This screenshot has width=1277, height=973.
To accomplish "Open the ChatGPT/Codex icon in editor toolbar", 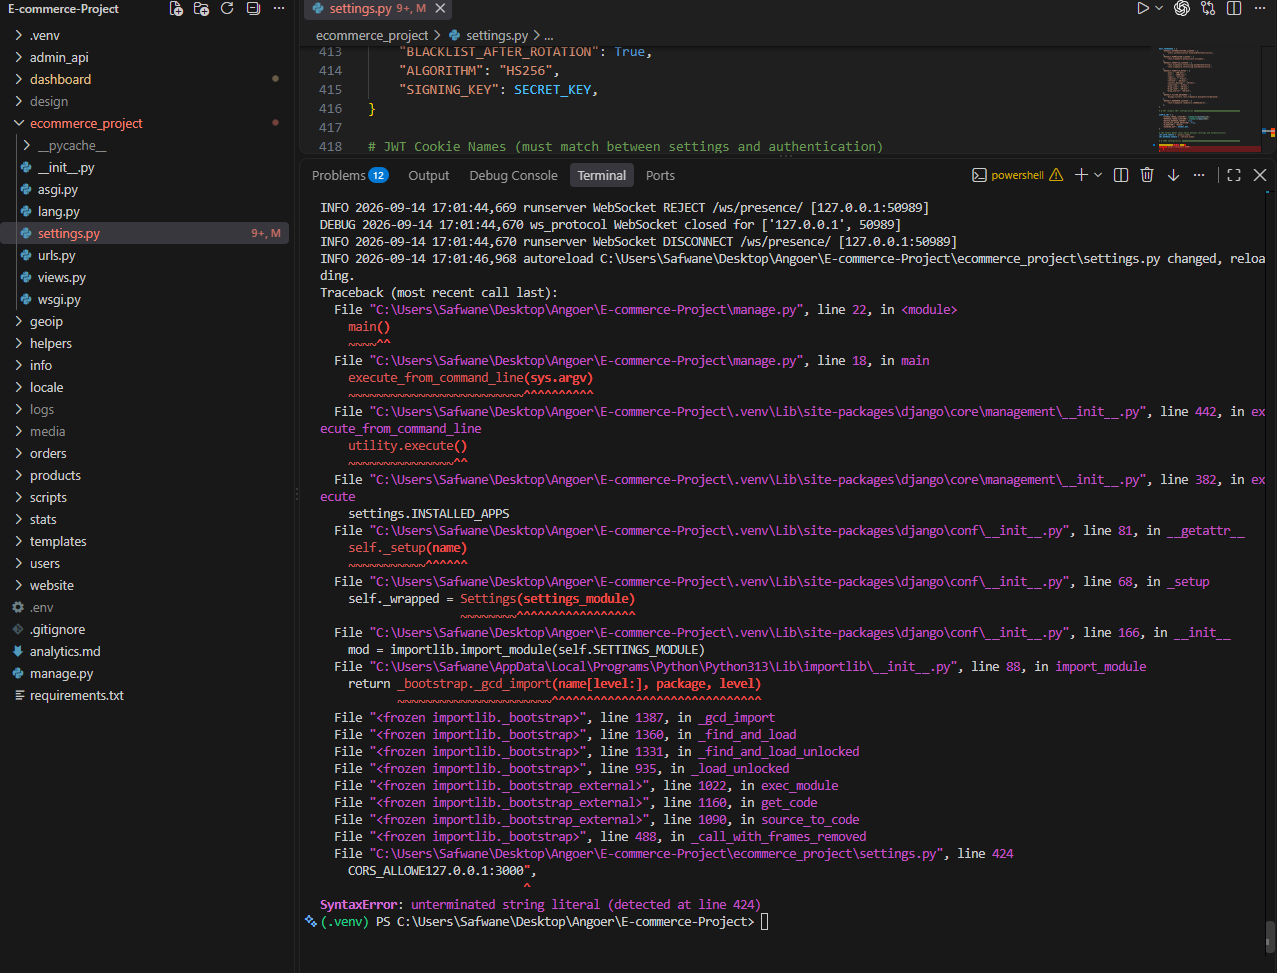I will click(x=1182, y=8).
